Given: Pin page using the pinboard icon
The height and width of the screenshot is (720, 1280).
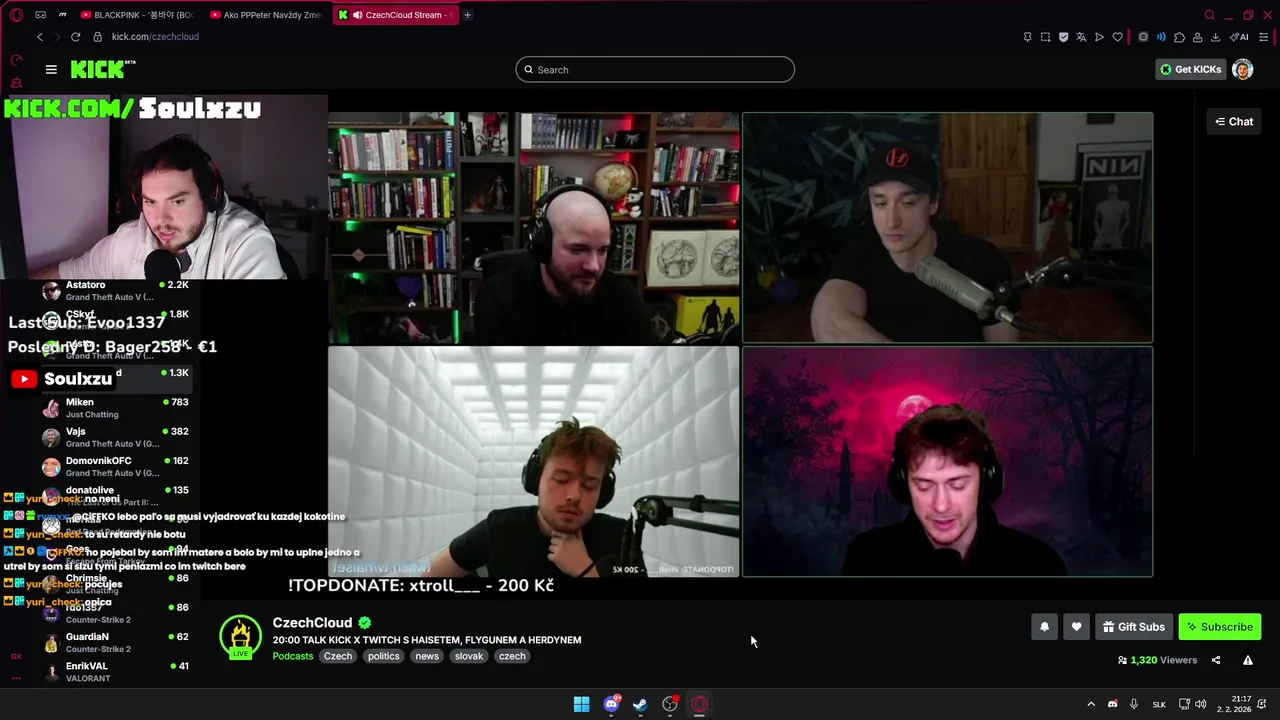Looking at the screenshot, I should pyautogui.click(x=1027, y=37).
